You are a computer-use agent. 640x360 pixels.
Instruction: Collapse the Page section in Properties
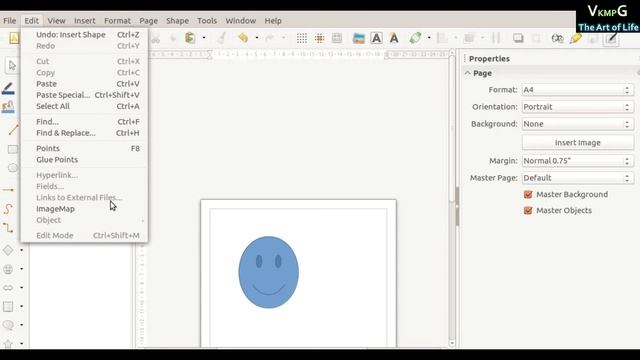coord(468,73)
